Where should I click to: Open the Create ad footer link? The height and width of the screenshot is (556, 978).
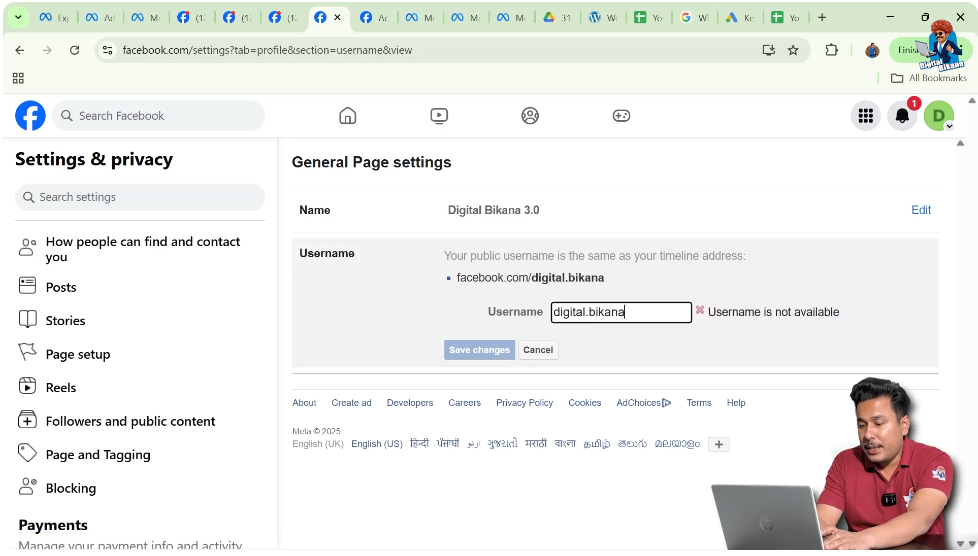pos(351,403)
